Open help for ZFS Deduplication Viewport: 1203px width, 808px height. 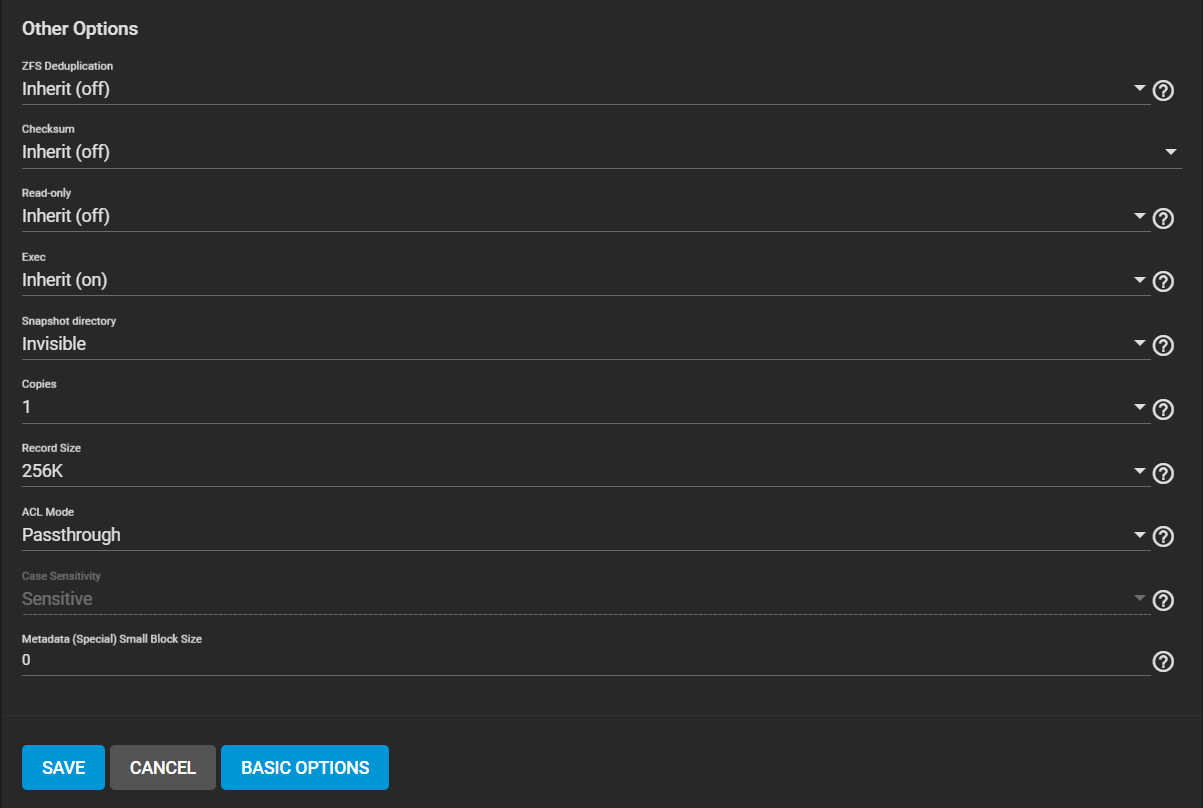point(1163,91)
